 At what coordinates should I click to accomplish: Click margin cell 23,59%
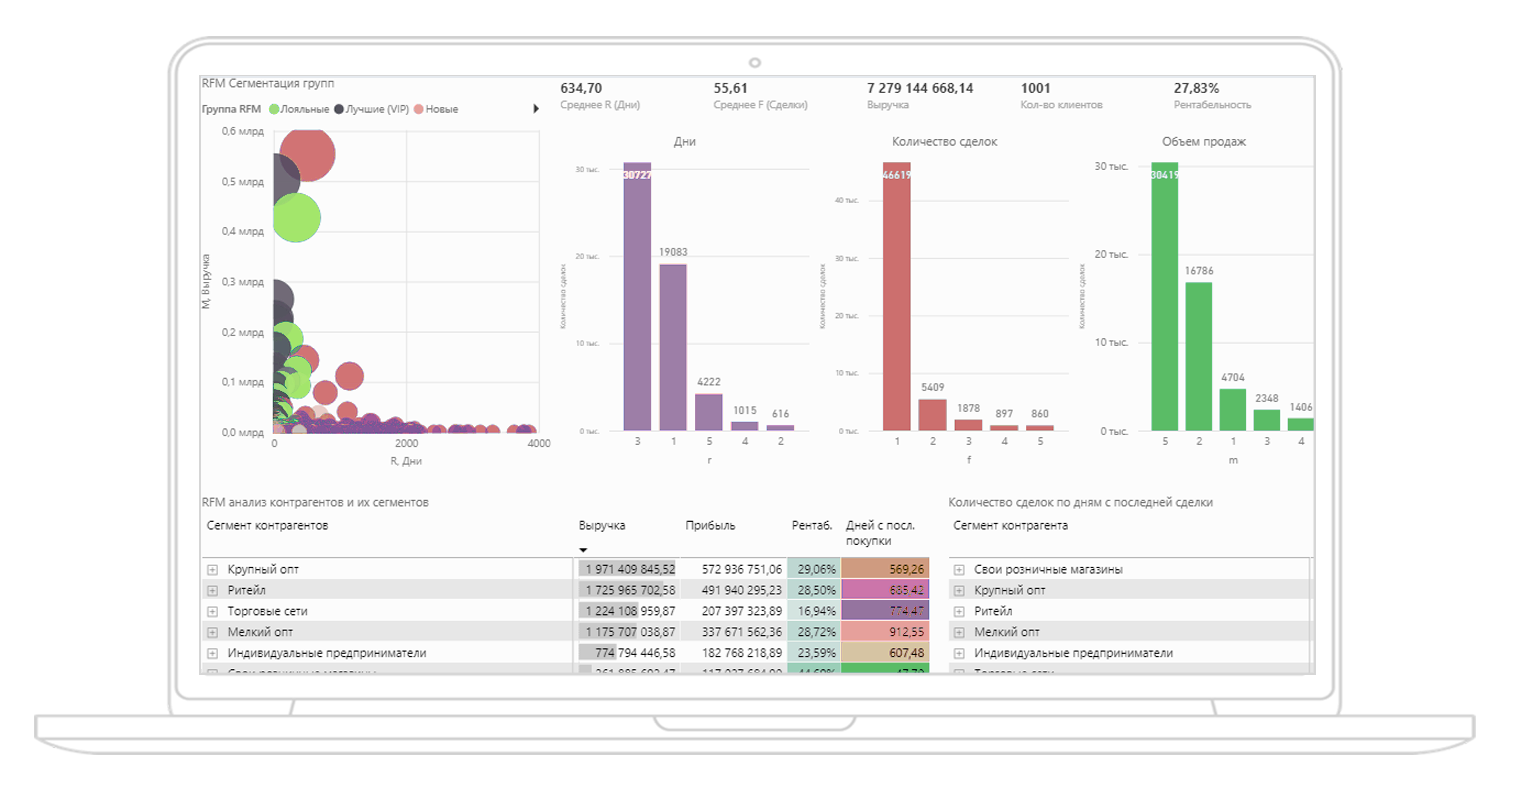(815, 653)
